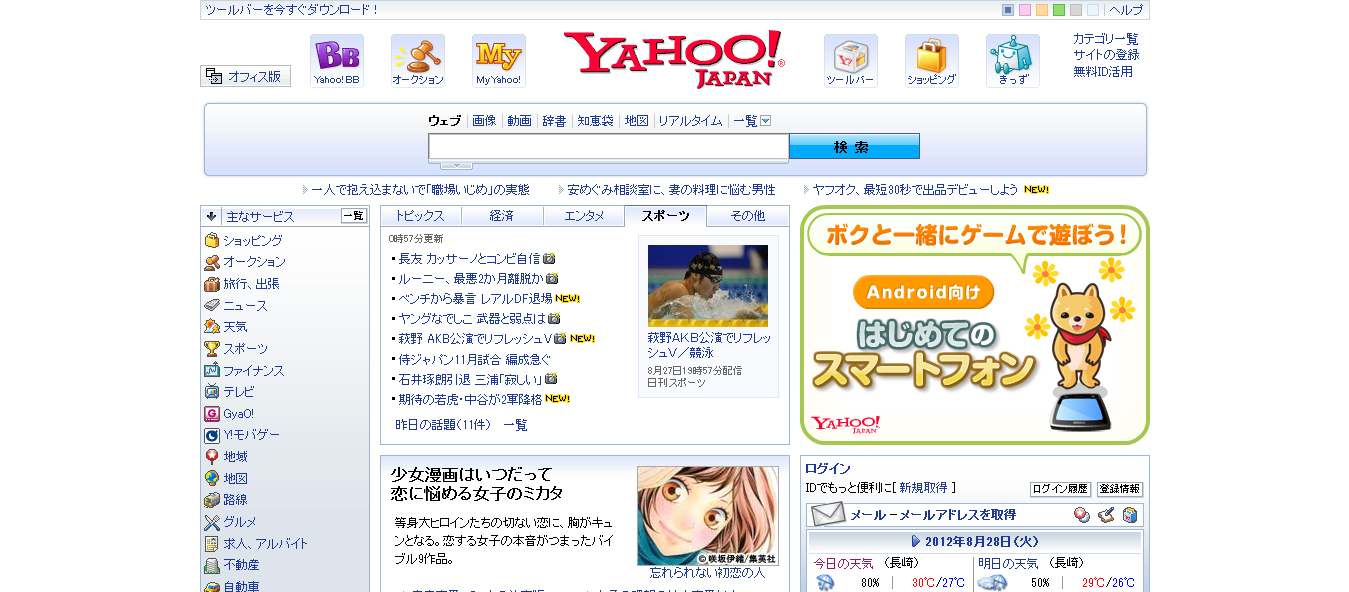
Task: Select the green theme color swatch
Action: click(1059, 10)
